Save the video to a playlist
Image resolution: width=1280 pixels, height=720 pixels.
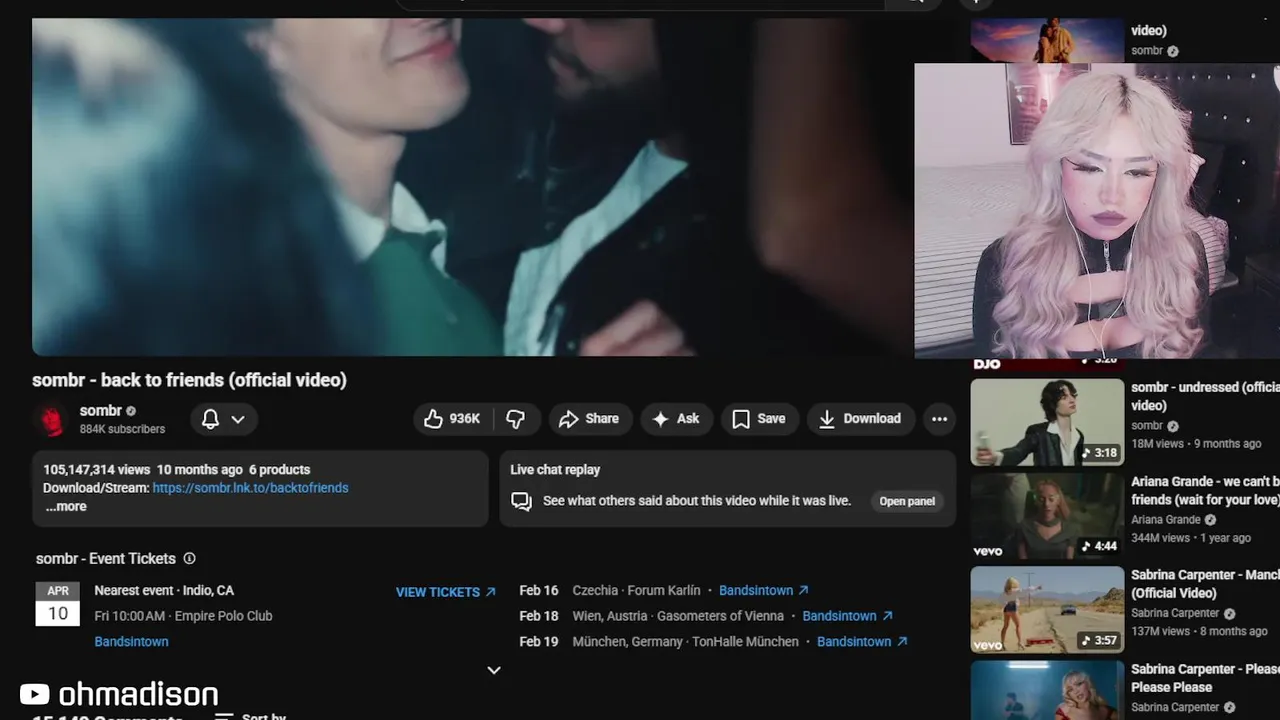pos(759,419)
